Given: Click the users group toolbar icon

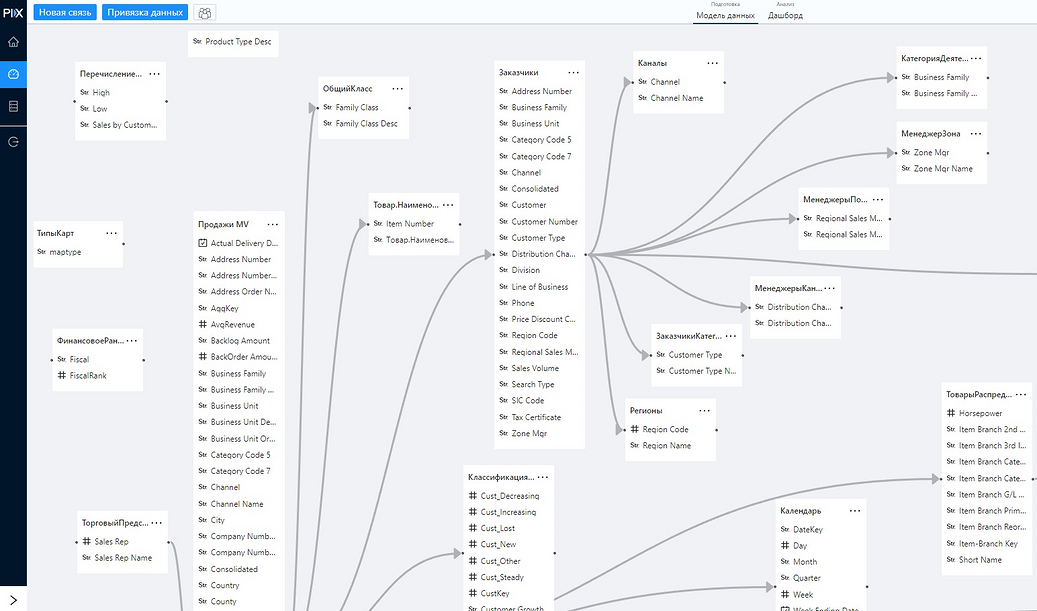Looking at the screenshot, I should (x=205, y=13).
